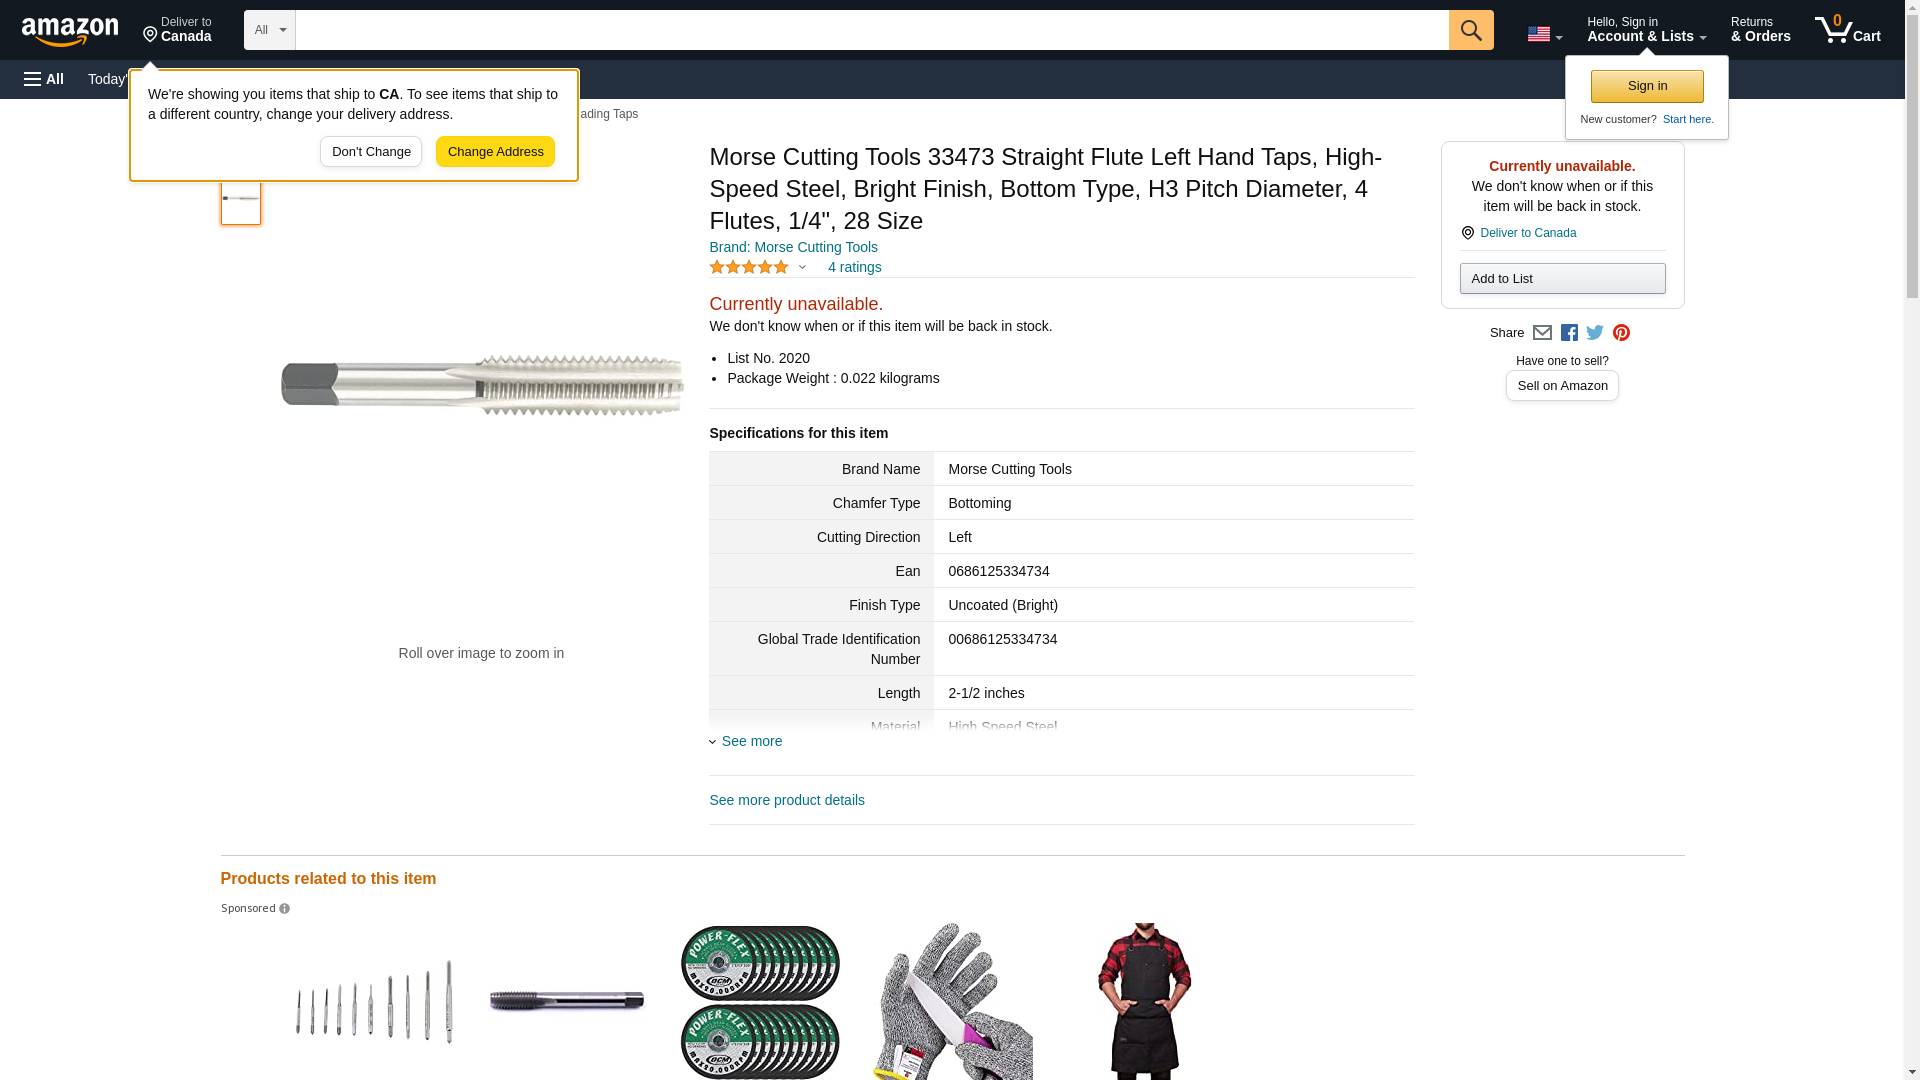Share product on Pinterest icon
The height and width of the screenshot is (1080, 1920).
tap(1621, 333)
